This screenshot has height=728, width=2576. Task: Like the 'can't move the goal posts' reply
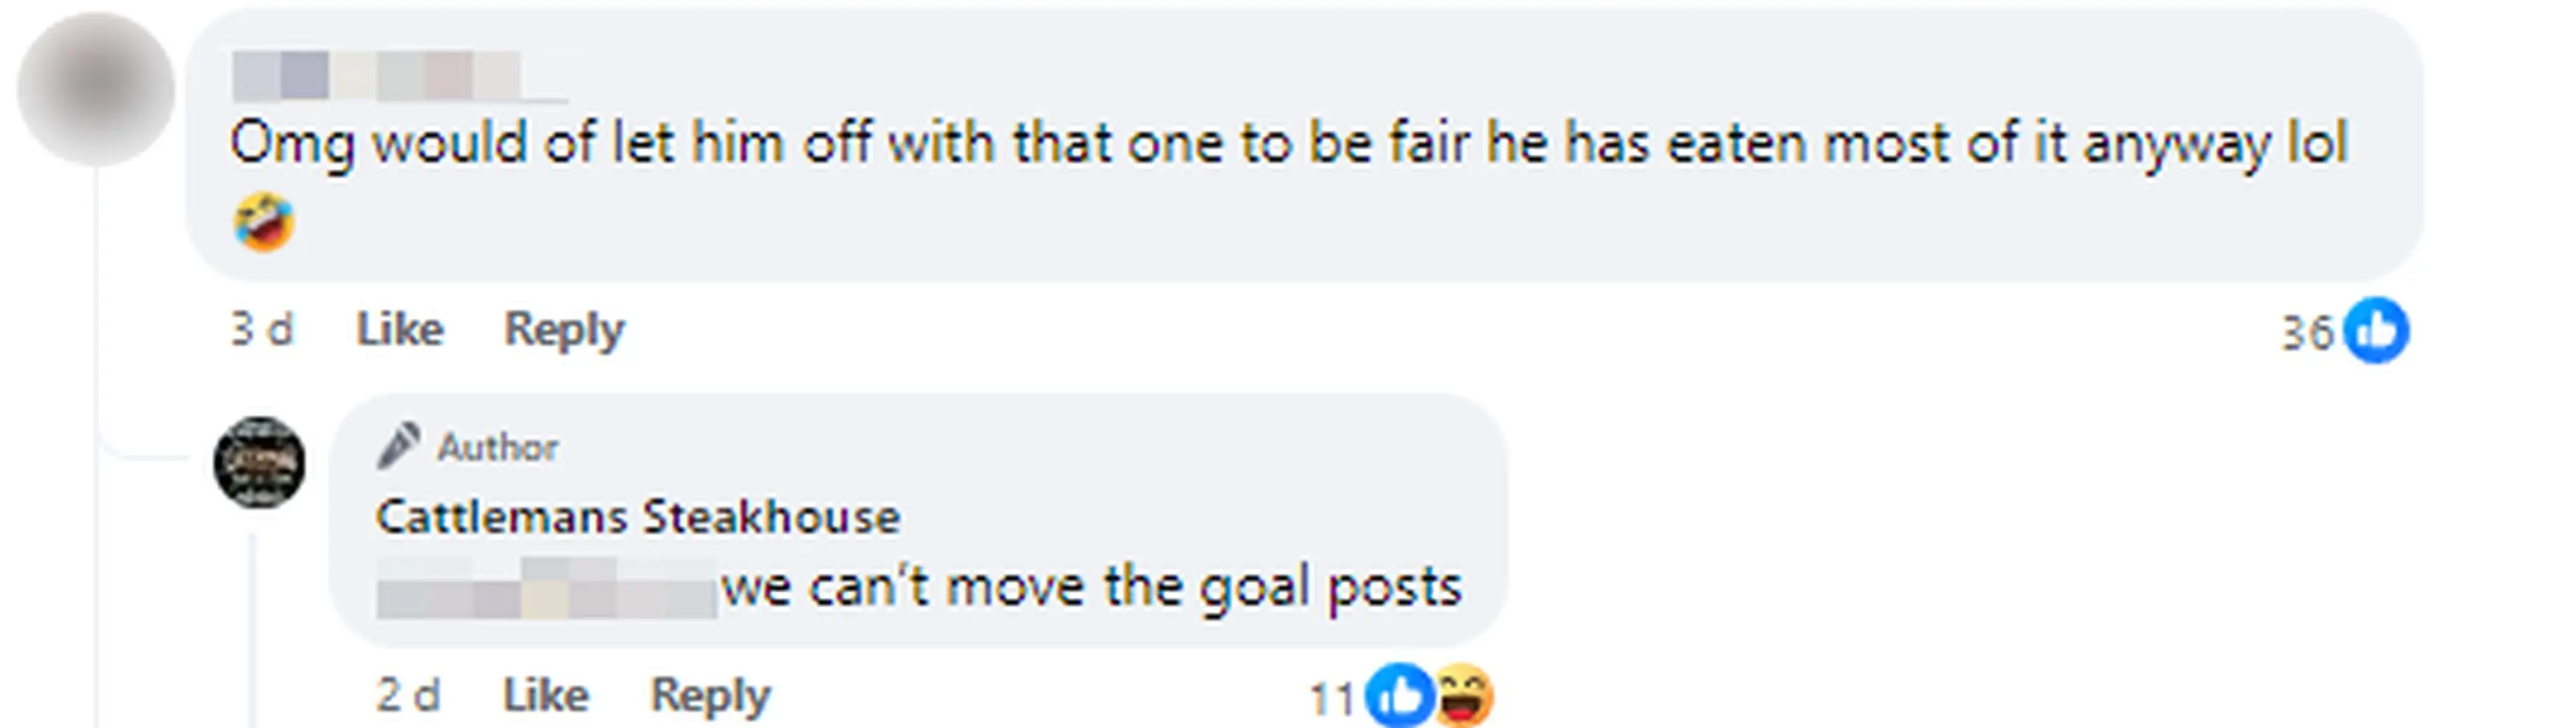546,694
